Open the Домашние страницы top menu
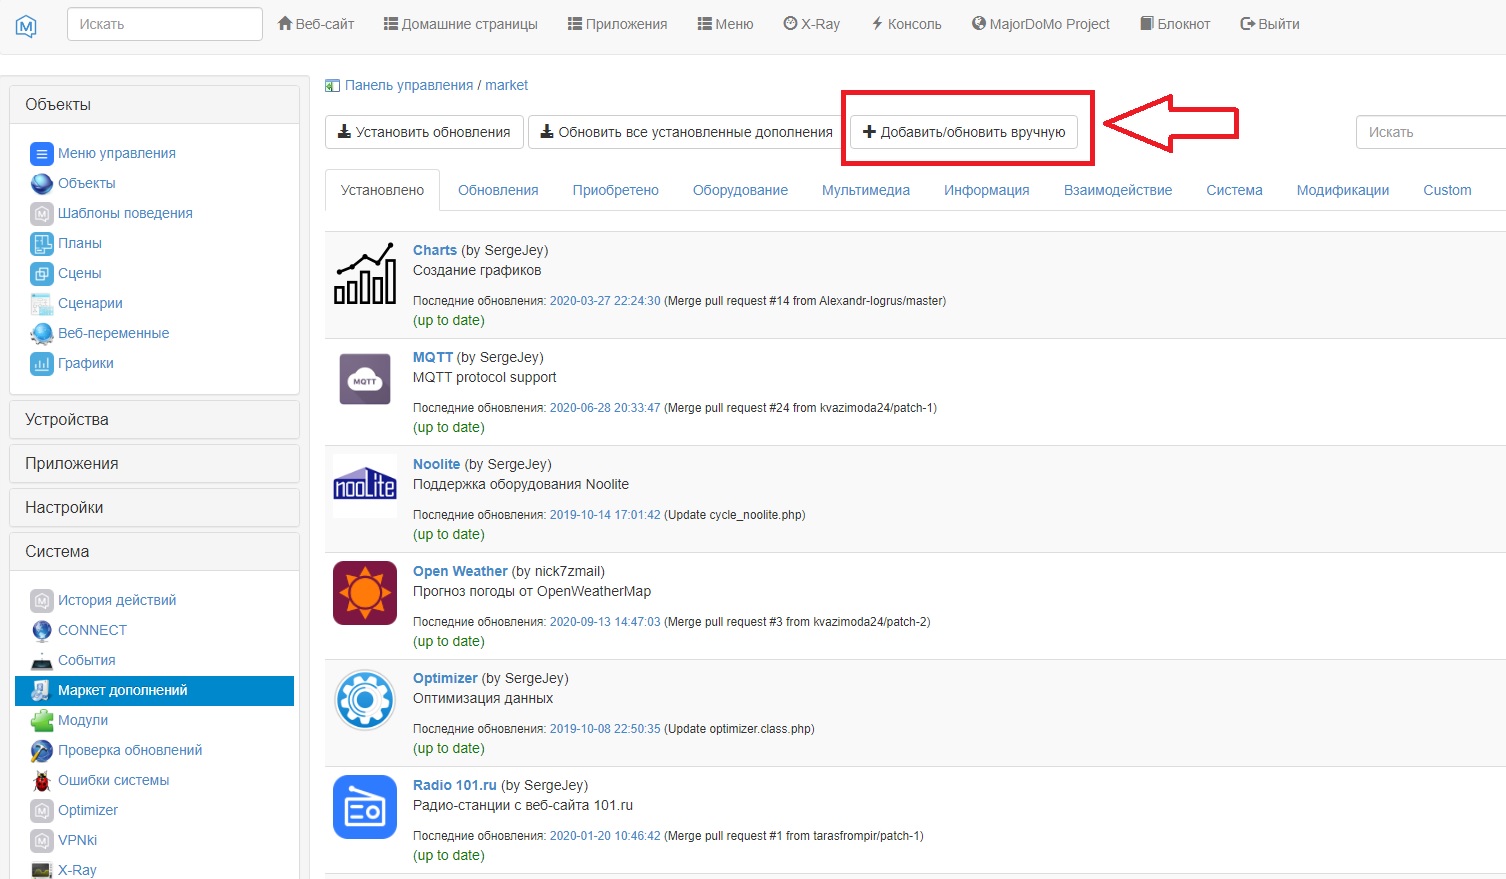The height and width of the screenshot is (879, 1506). [460, 24]
